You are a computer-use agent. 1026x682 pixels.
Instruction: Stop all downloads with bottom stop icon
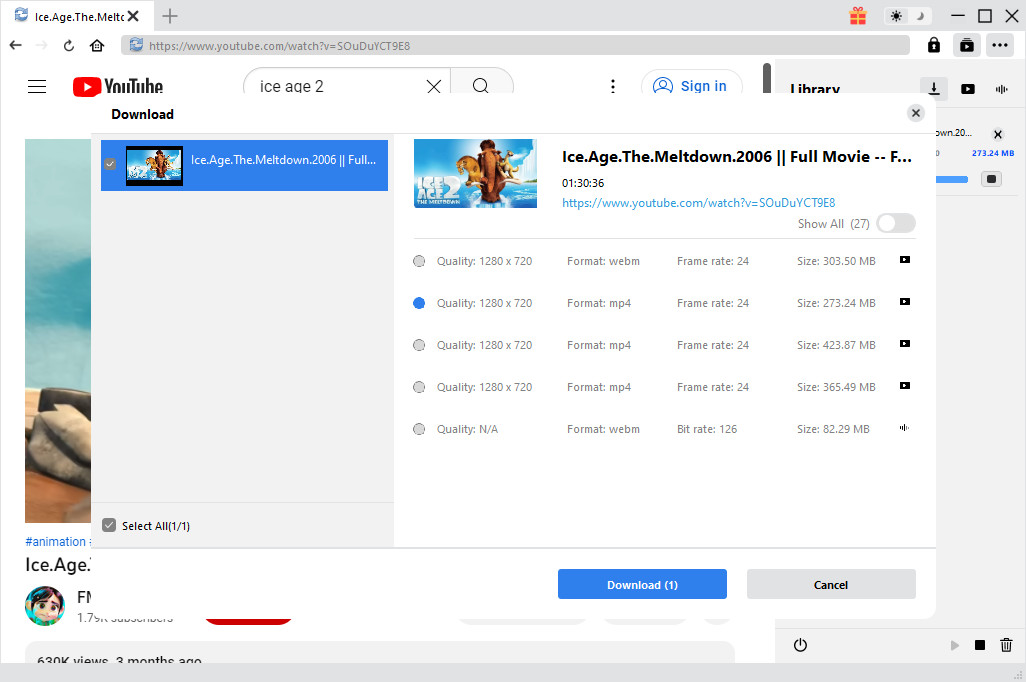tap(980, 645)
